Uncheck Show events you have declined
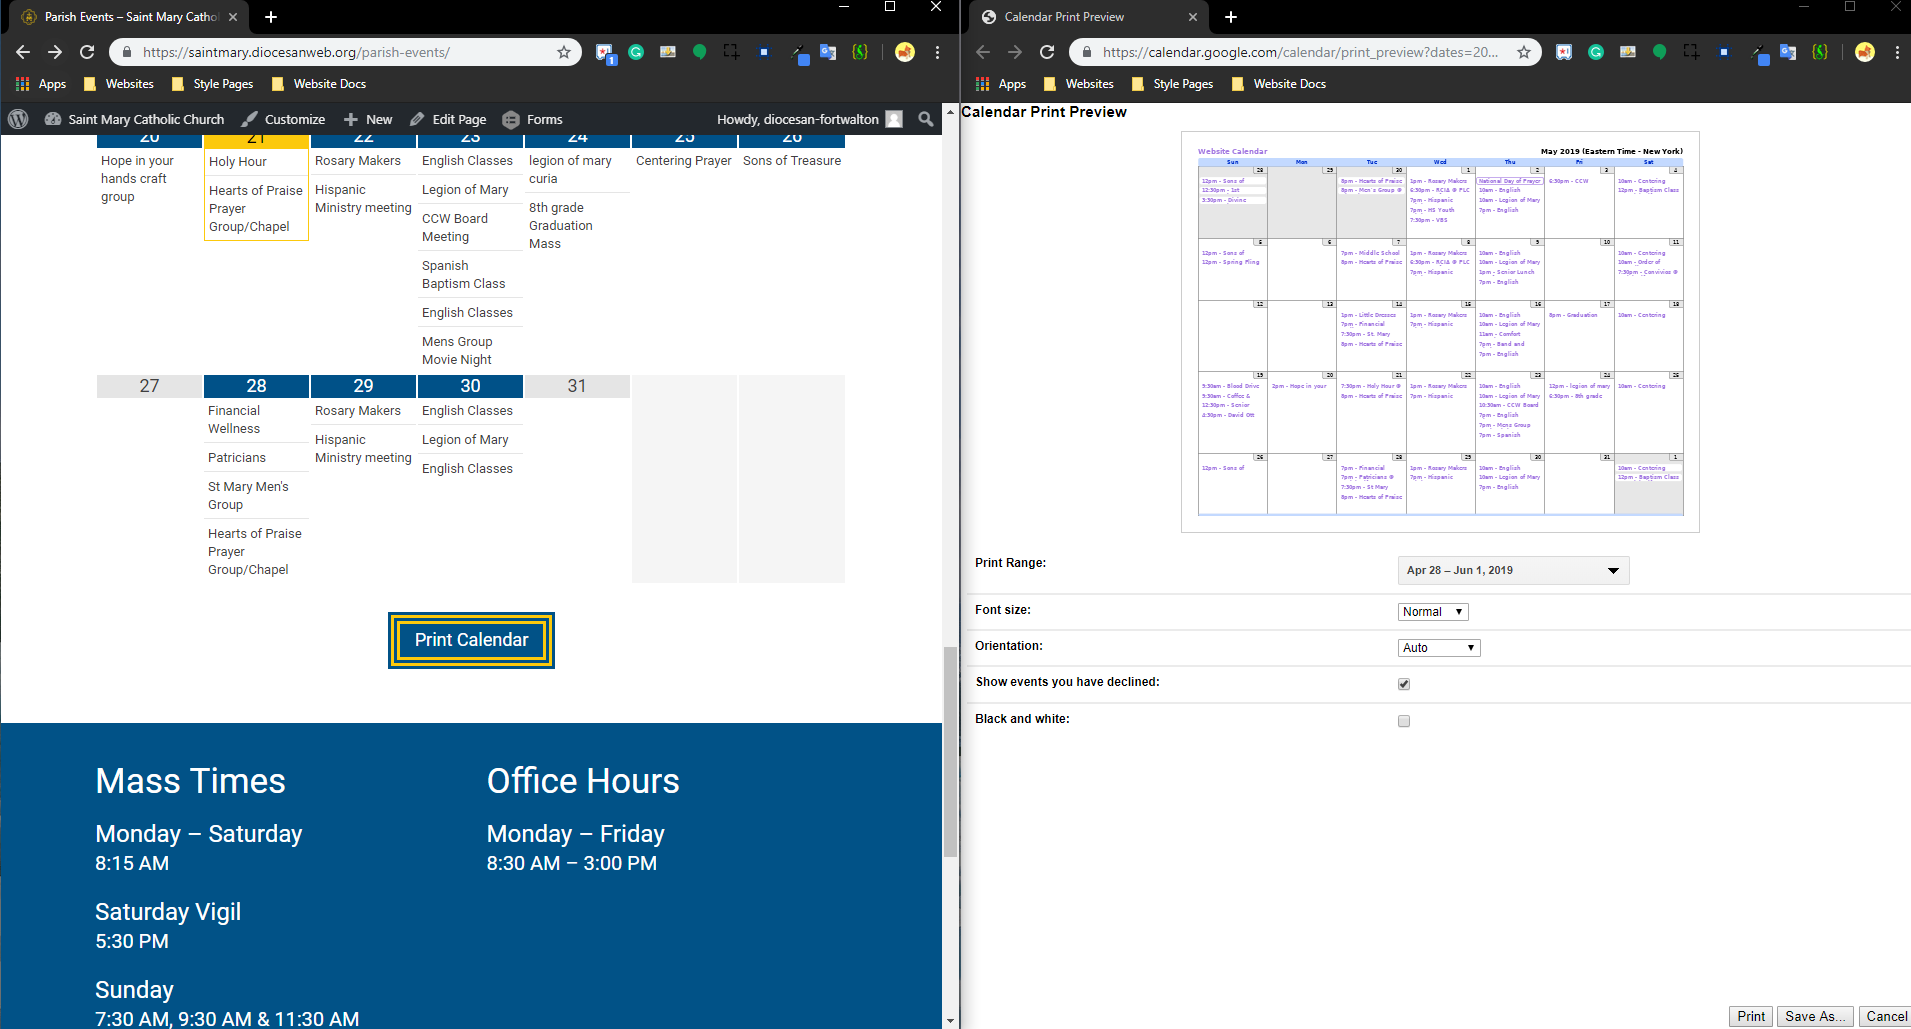 coord(1404,684)
